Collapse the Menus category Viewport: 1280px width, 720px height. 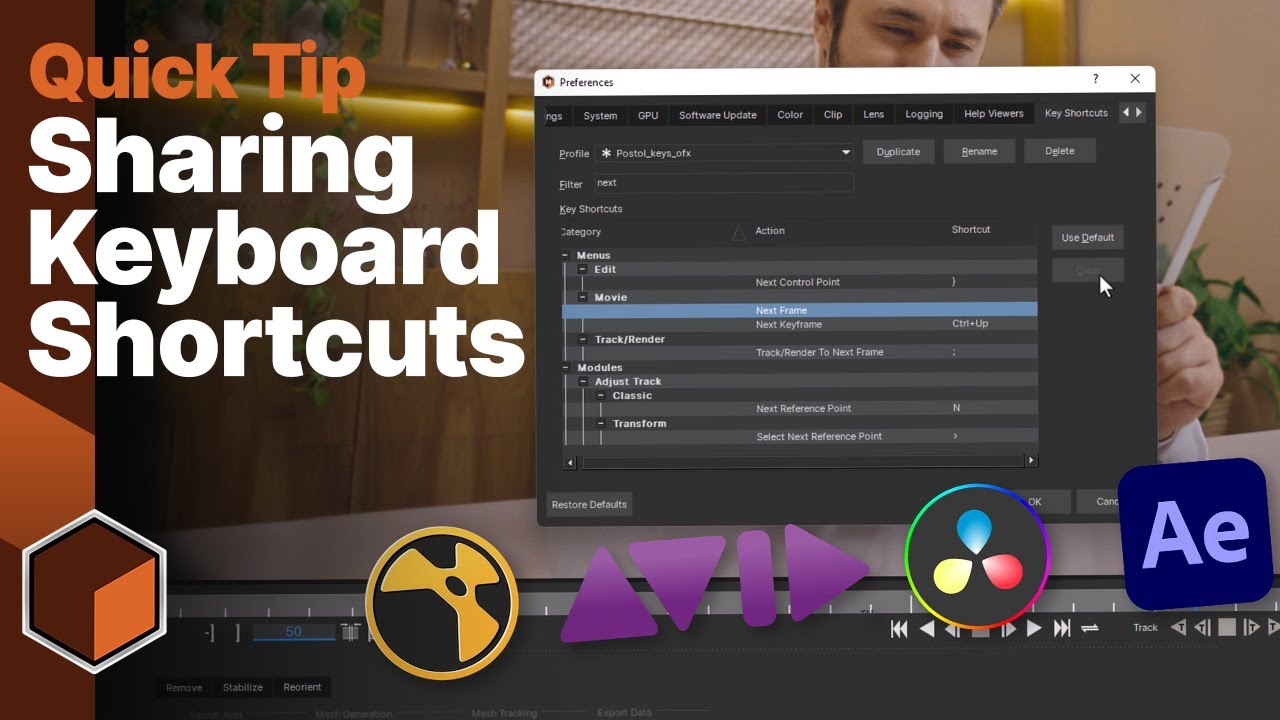click(x=566, y=256)
